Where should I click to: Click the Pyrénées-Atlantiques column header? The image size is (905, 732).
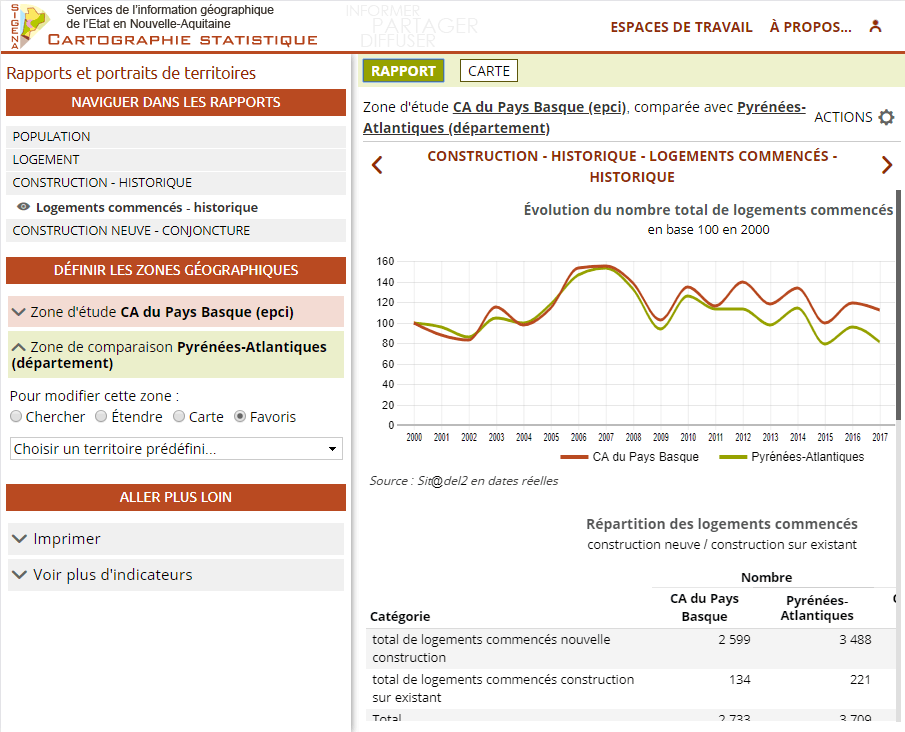817,608
